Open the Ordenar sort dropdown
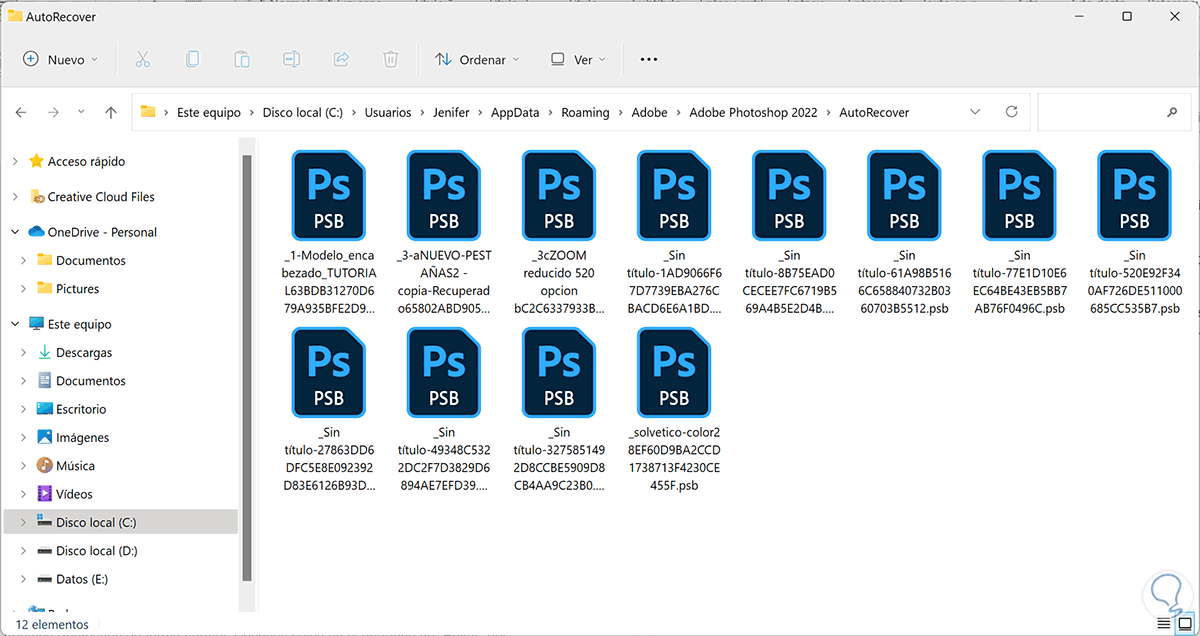Image resolution: width=1200 pixels, height=636 pixels. [x=477, y=60]
